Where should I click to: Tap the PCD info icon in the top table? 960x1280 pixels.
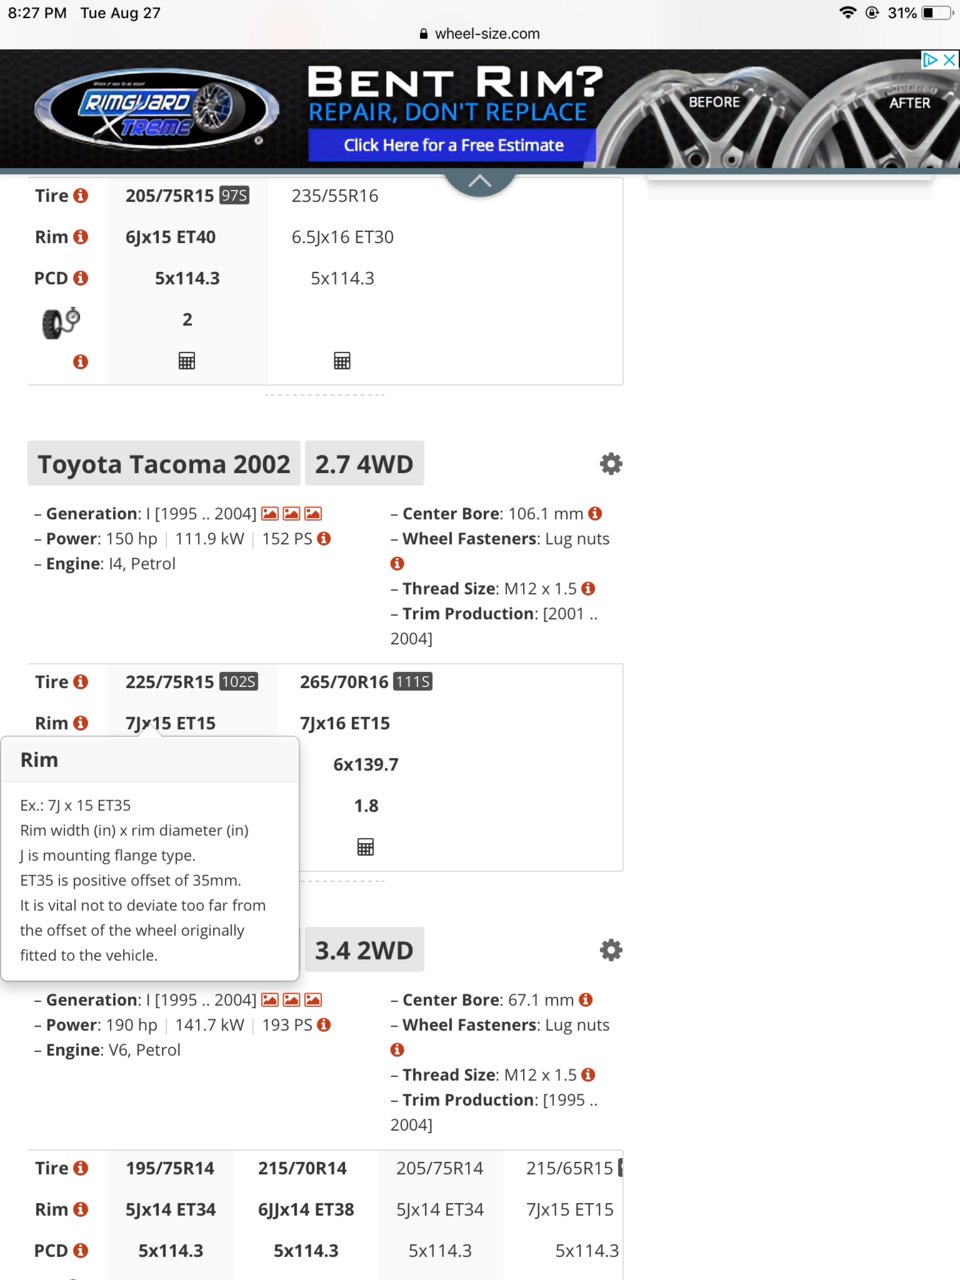point(81,278)
